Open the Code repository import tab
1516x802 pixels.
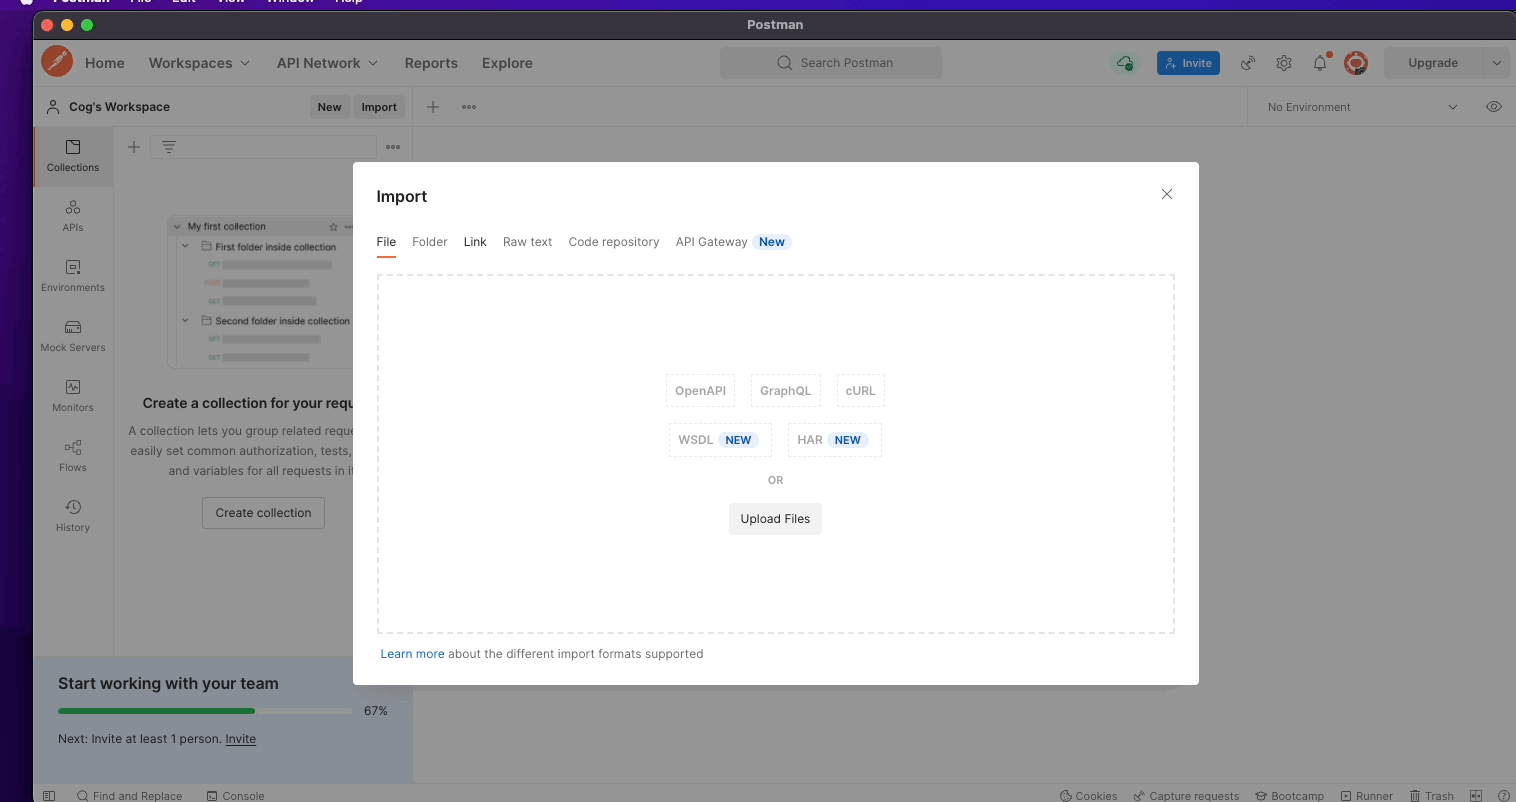pos(613,241)
